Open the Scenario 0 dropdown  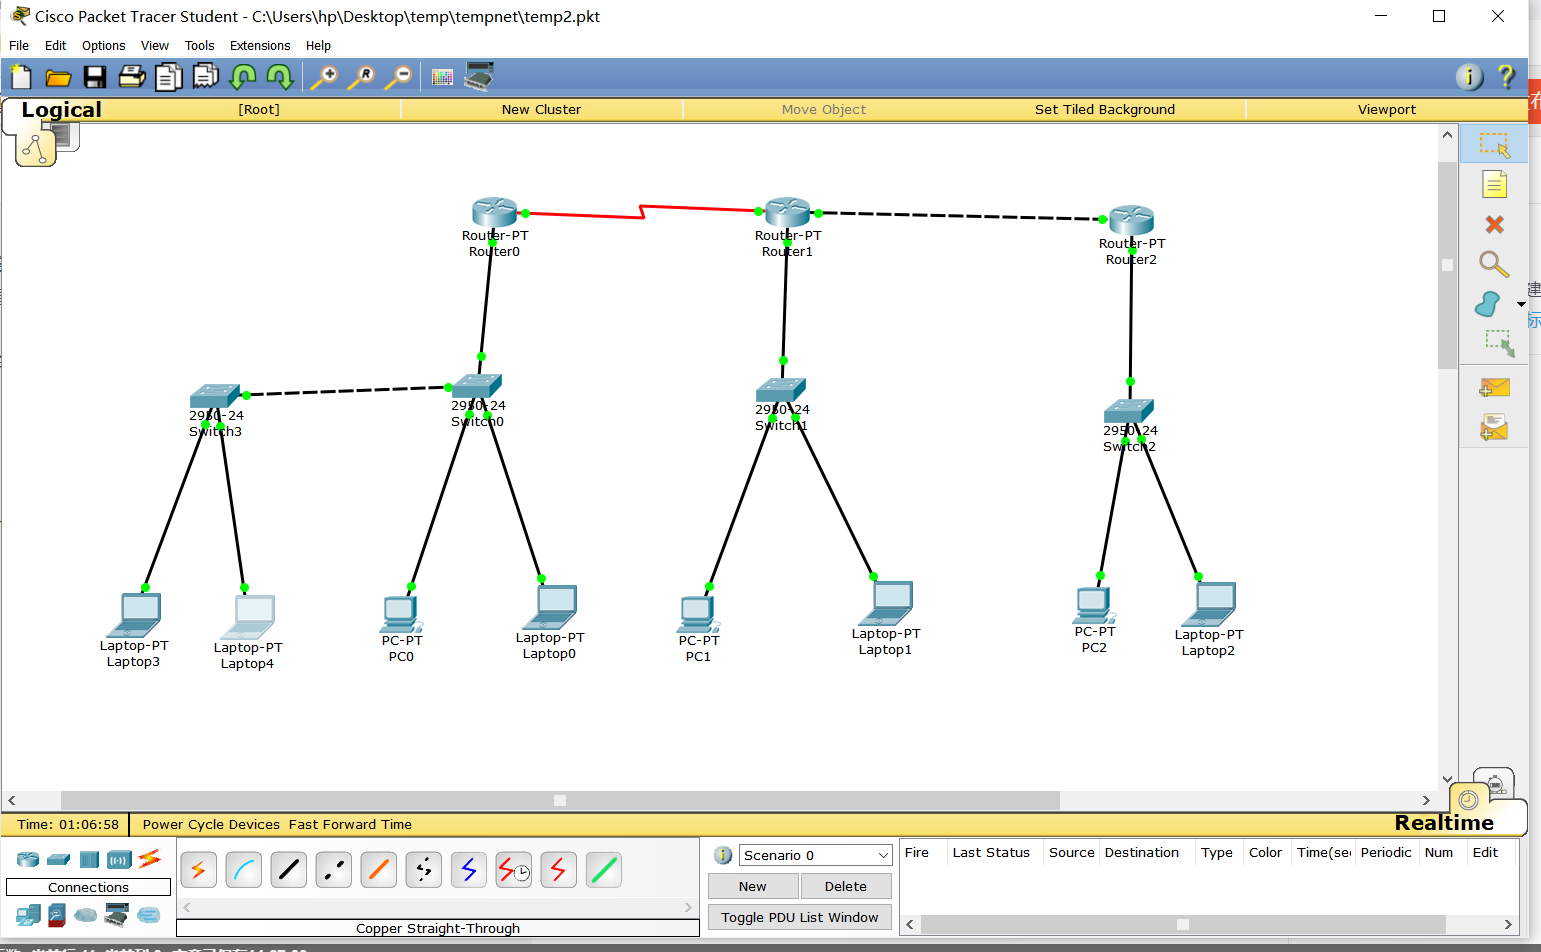click(x=815, y=855)
